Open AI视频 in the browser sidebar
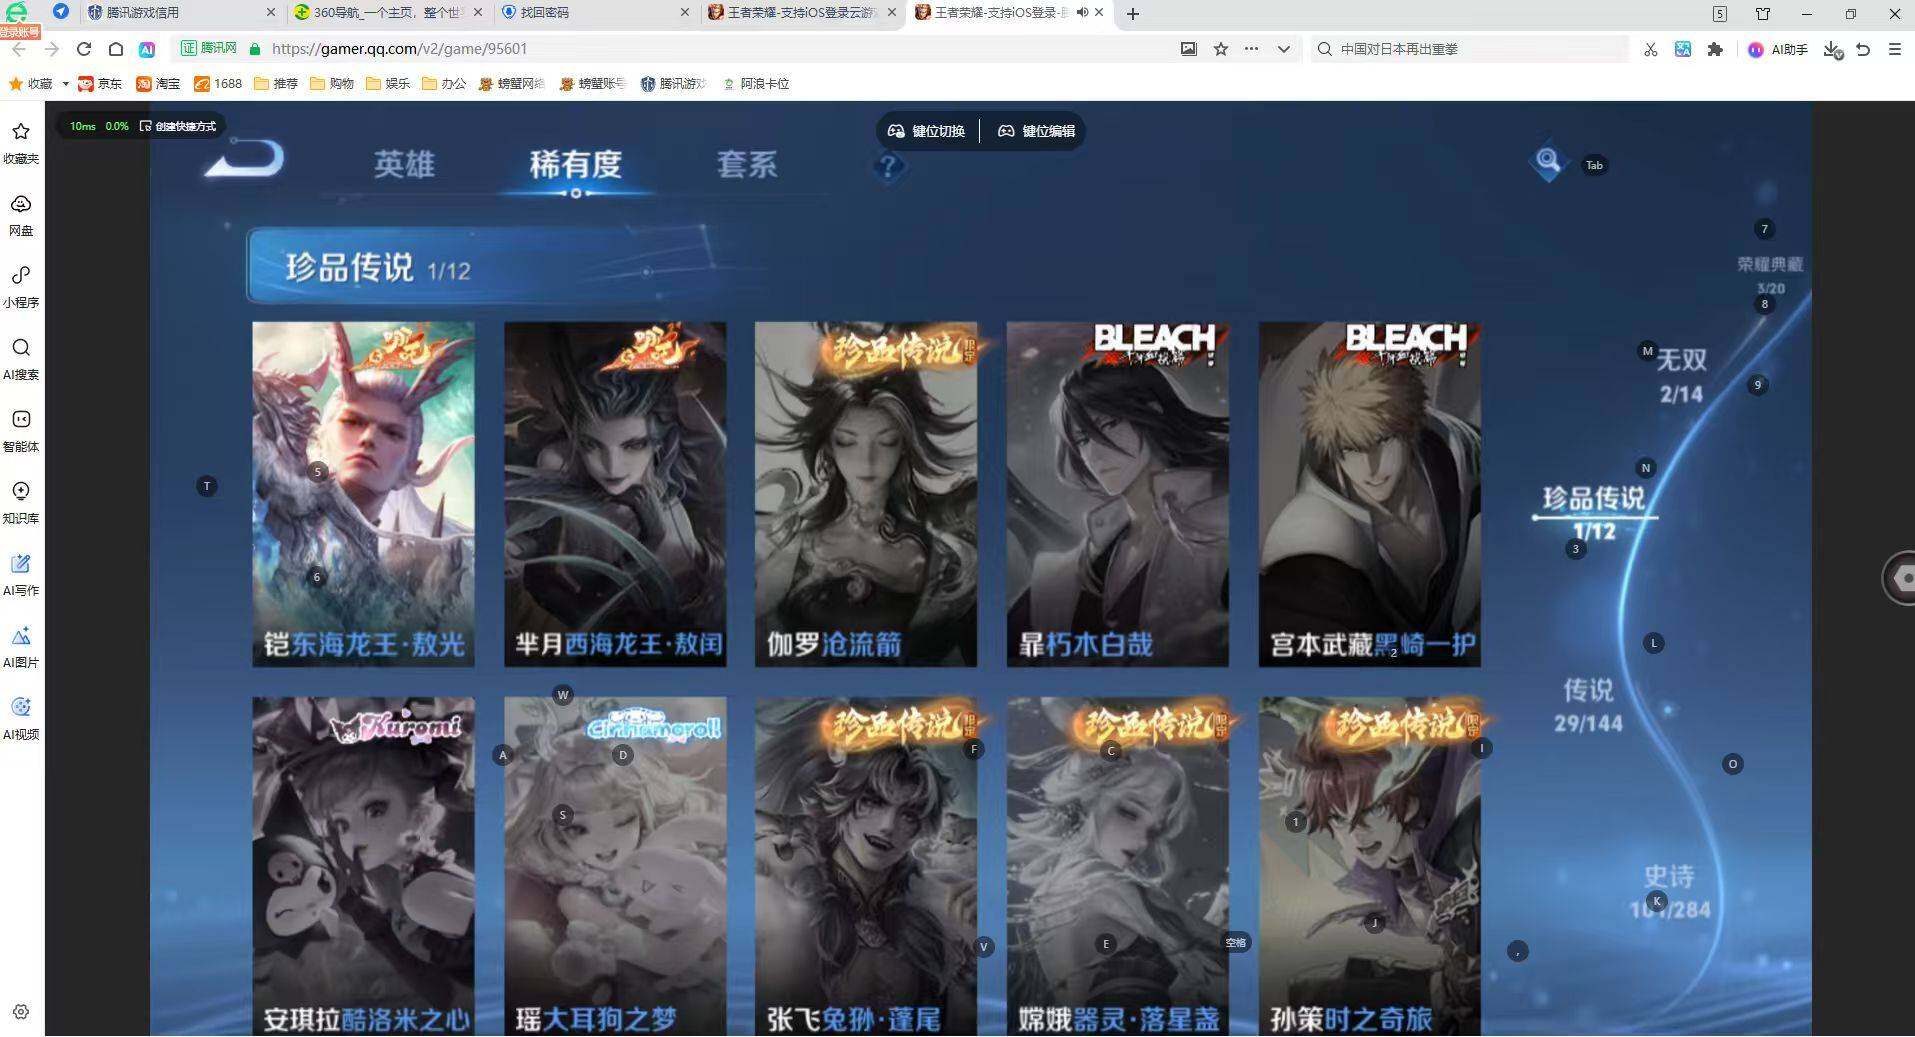 coord(21,719)
